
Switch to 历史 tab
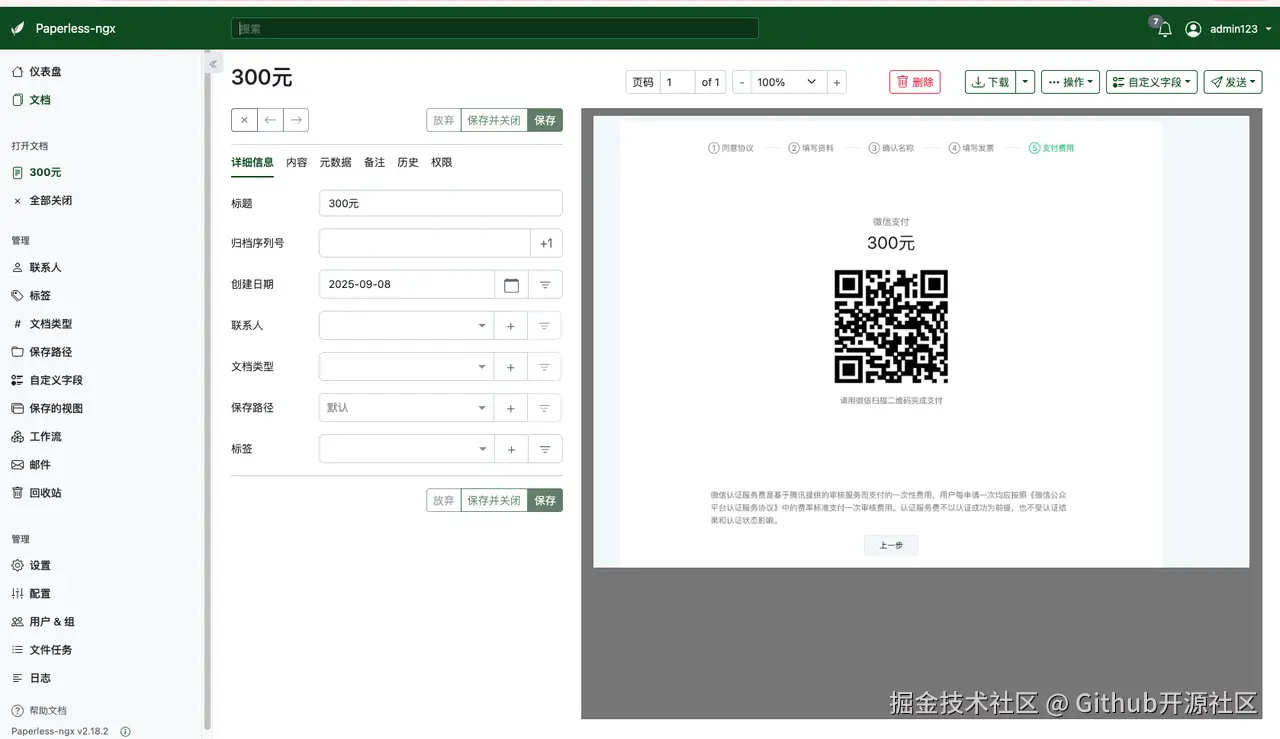pyautogui.click(x=408, y=162)
